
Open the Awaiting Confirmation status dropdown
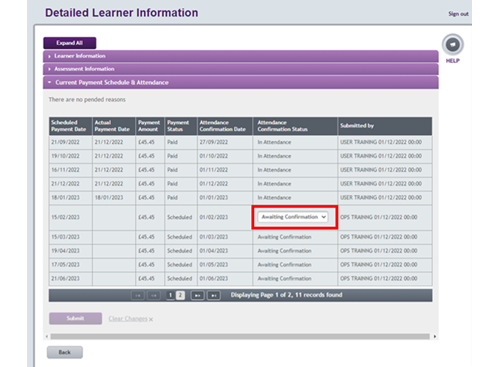293,217
